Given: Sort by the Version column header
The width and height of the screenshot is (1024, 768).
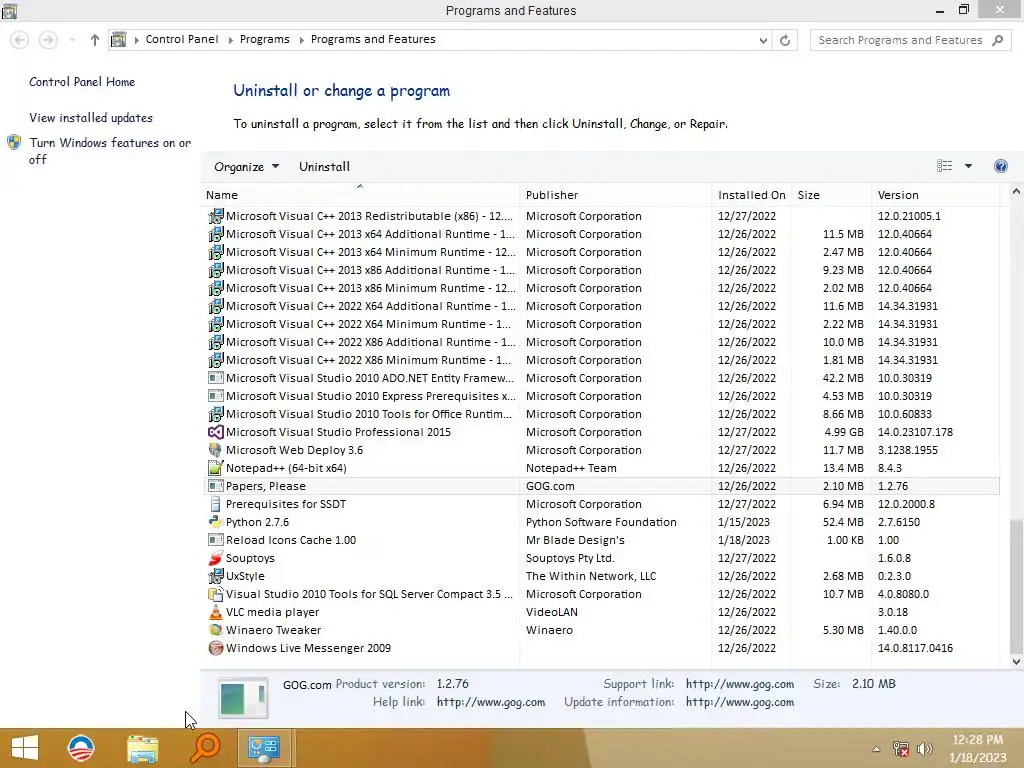Looking at the screenshot, I should (935, 195).
